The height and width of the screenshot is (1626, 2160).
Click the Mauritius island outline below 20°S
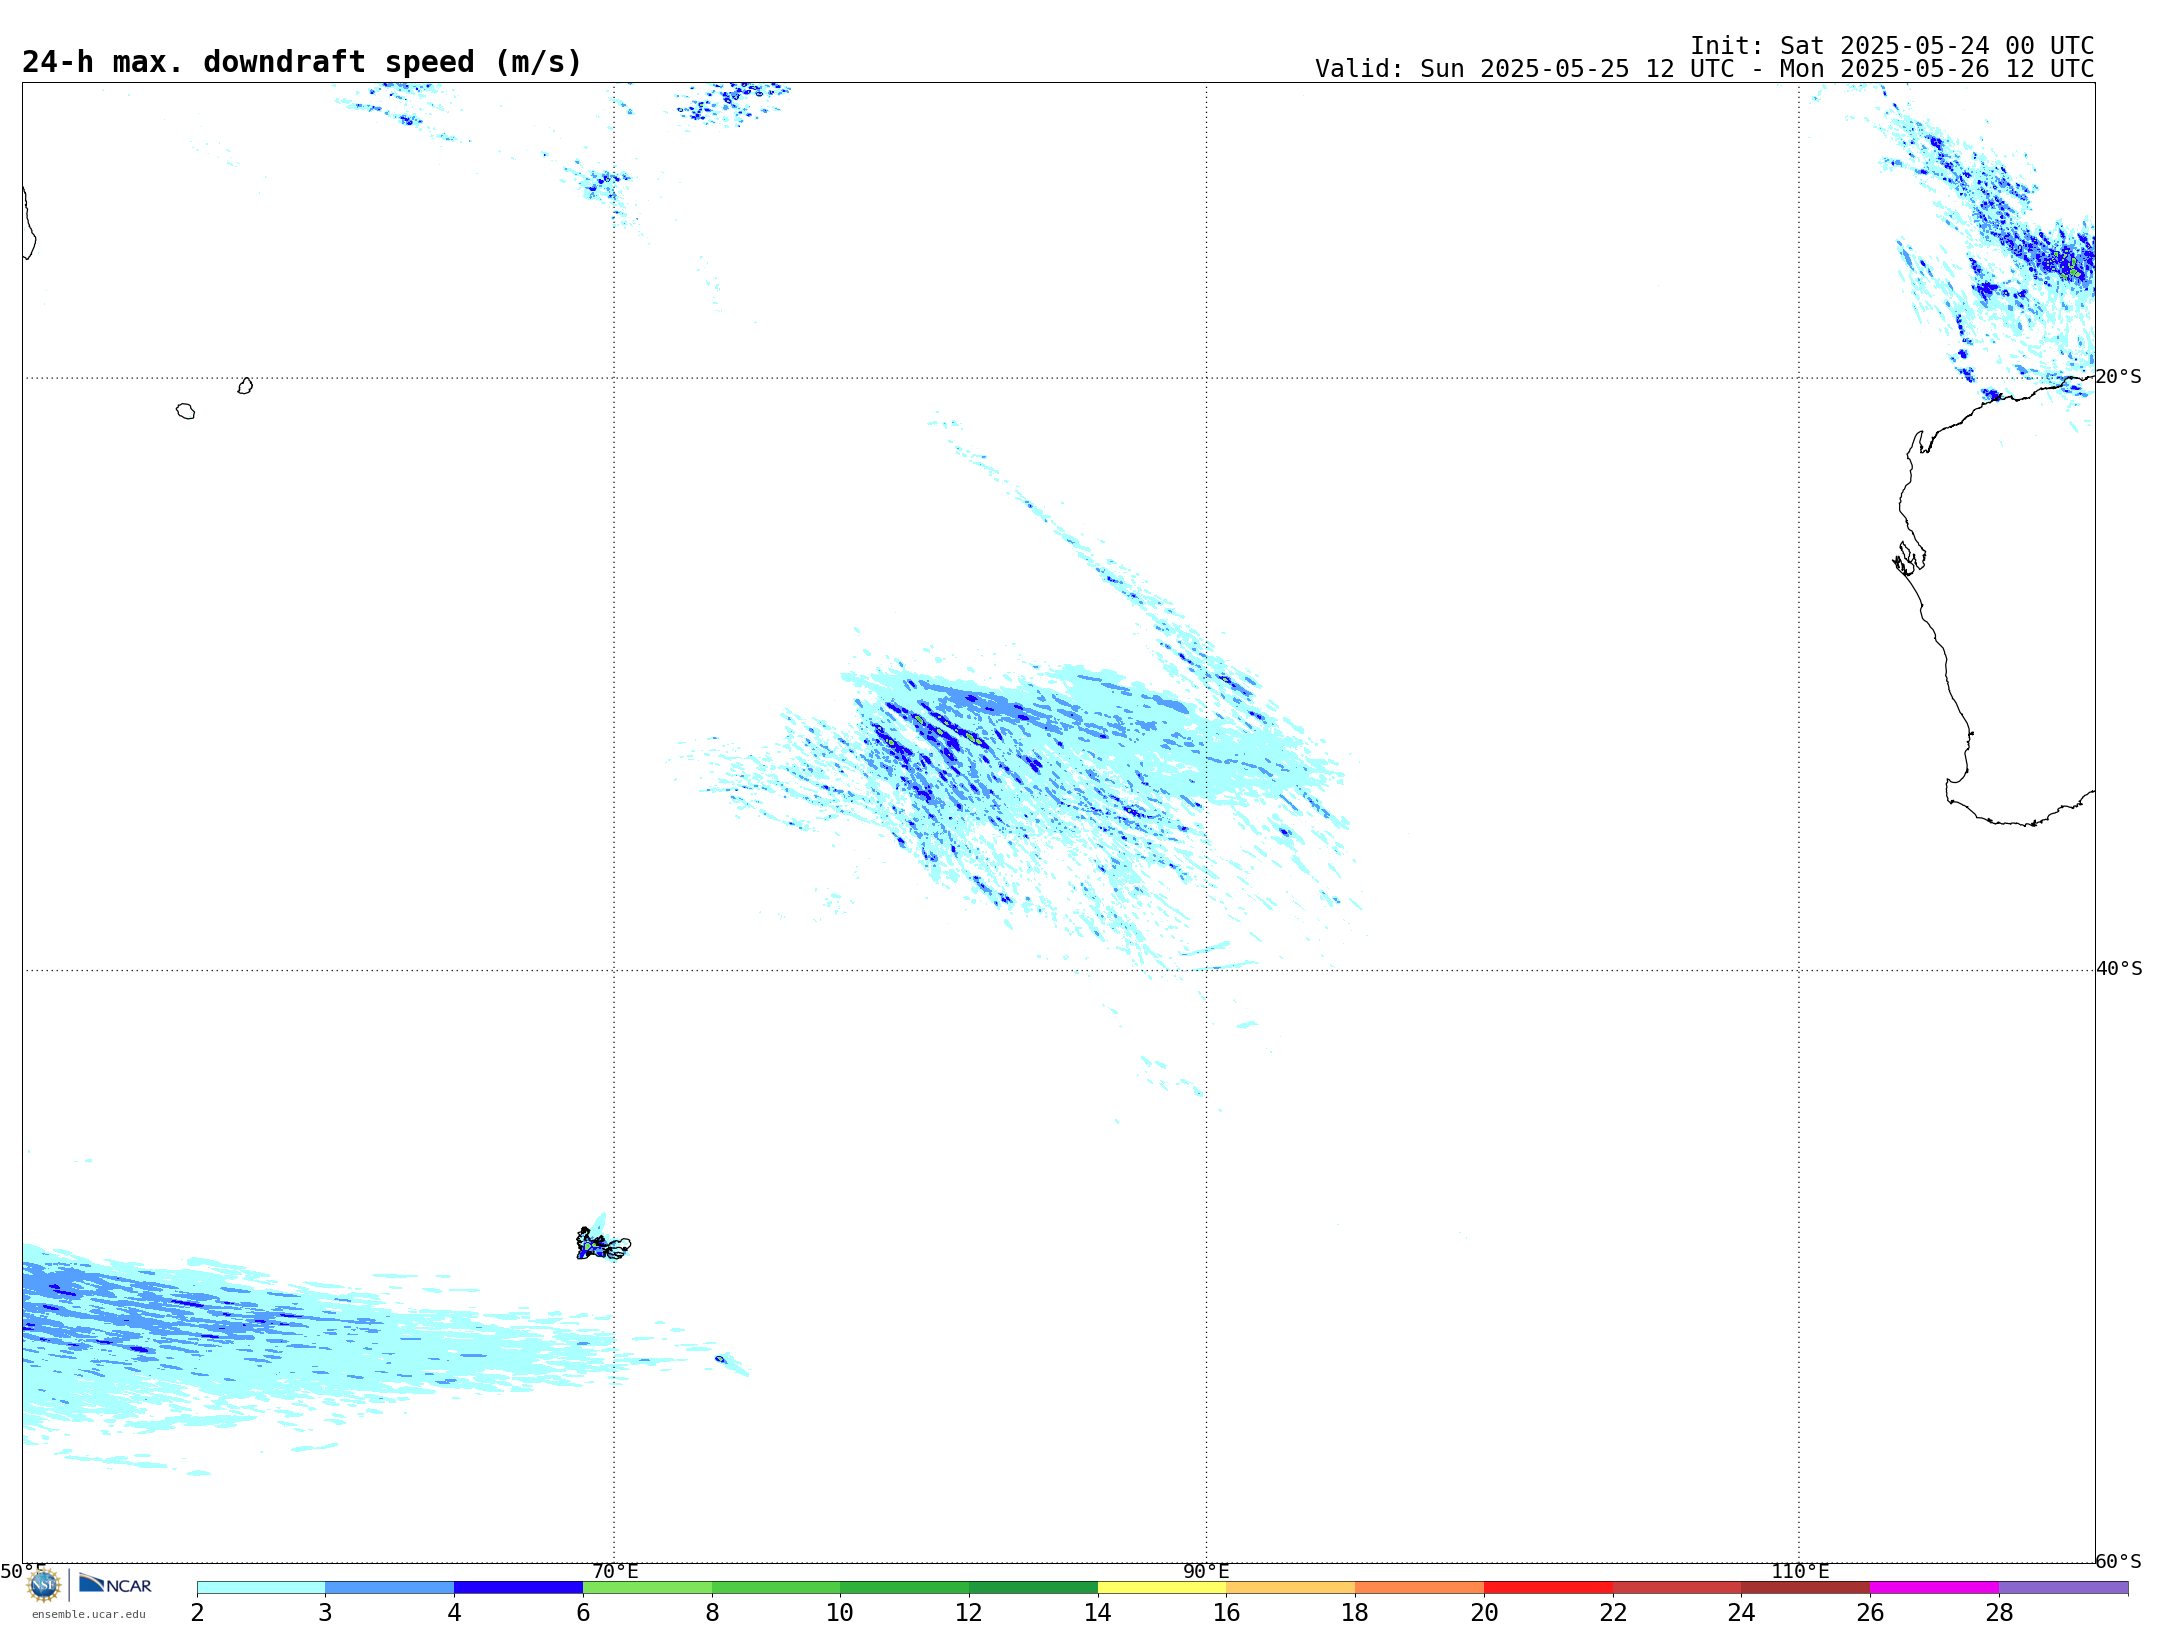tap(245, 386)
